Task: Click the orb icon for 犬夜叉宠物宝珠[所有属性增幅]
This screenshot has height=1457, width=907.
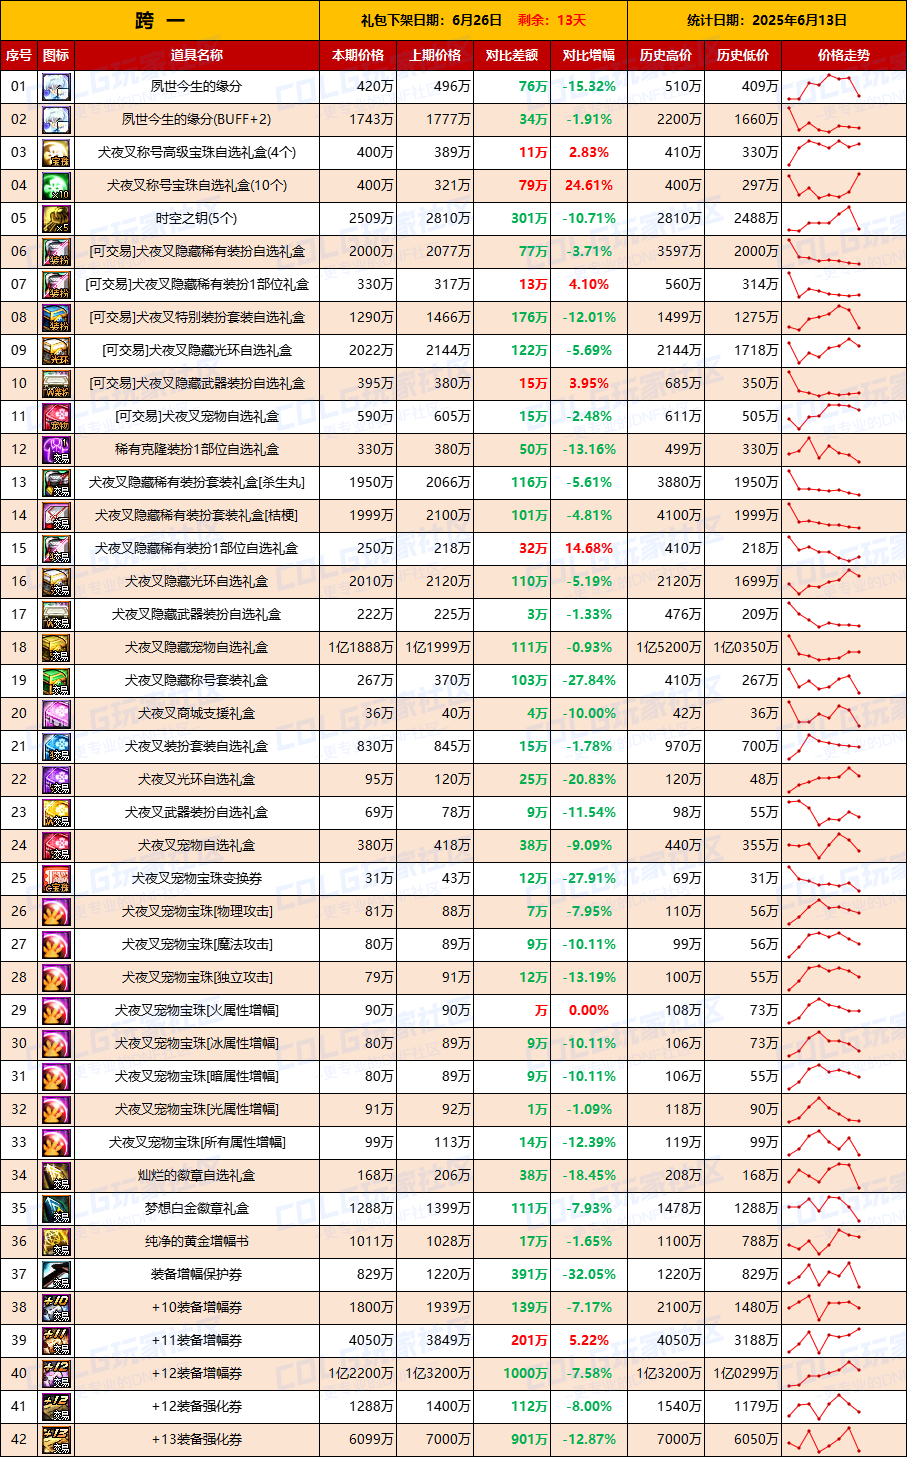Action: [x=56, y=1142]
